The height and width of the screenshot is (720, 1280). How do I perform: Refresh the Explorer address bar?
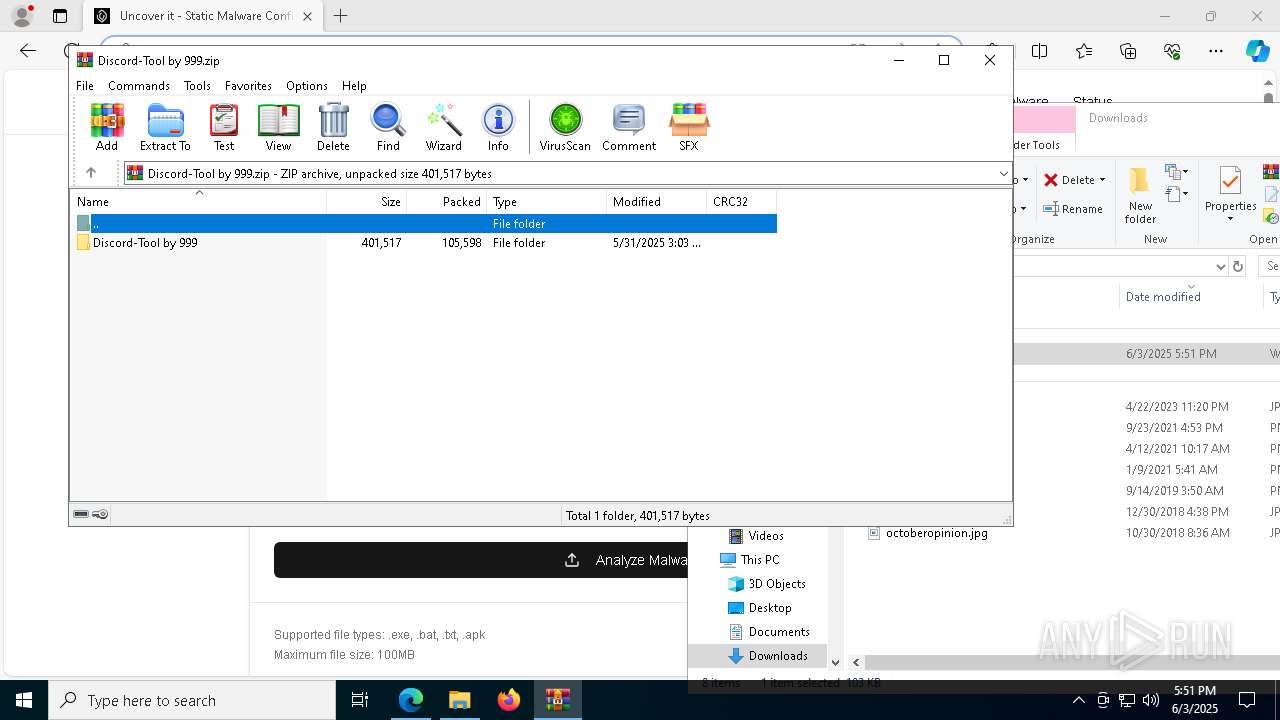(1238, 266)
